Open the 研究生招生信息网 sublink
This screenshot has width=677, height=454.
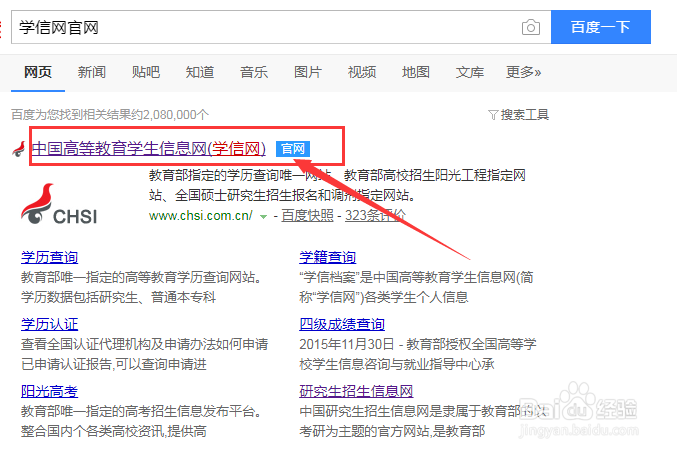(x=356, y=391)
